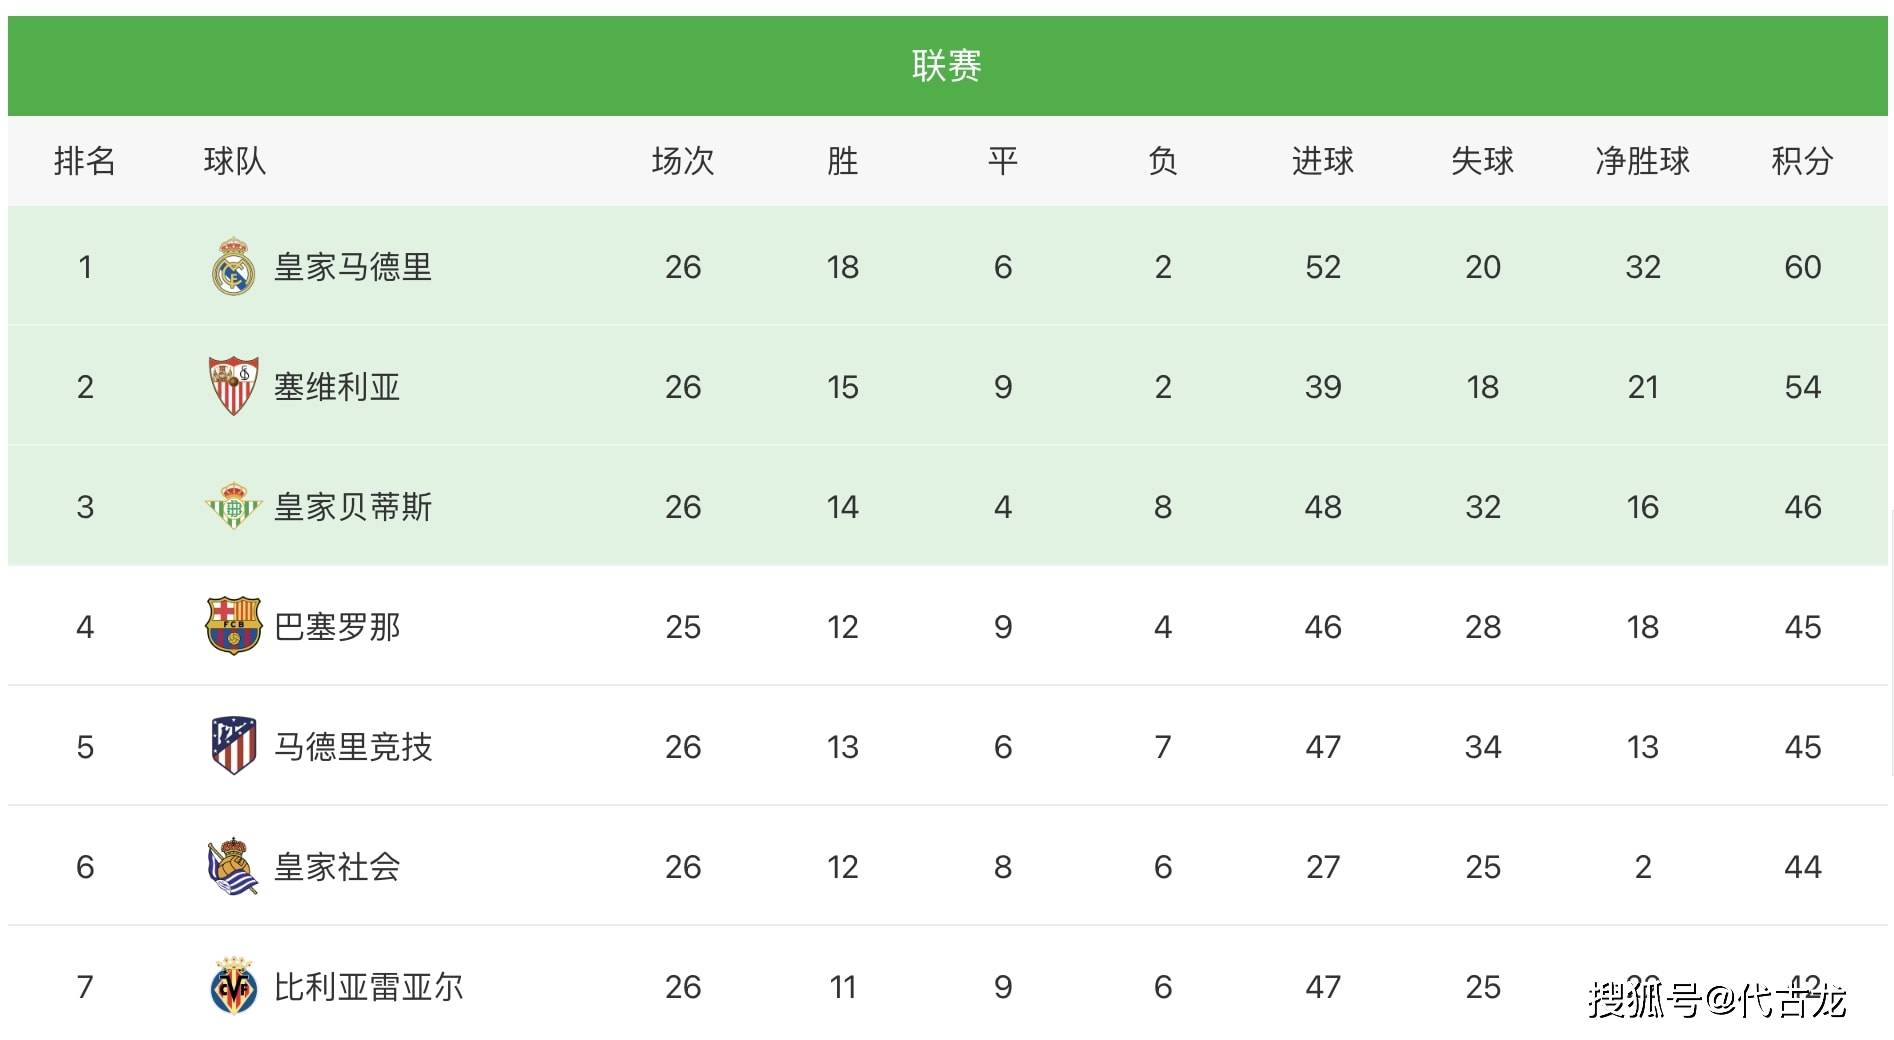Click the FC Barcelona club crest
This screenshot has width=1894, height=1040.
click(x=233, y=626)
